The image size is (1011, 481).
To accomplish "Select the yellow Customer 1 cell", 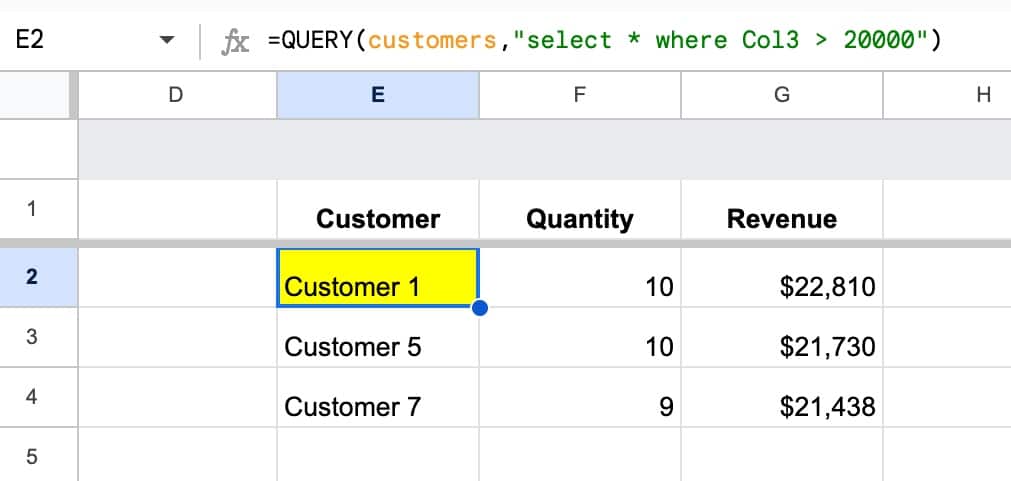I will pyautogui.click(x=377, y=278).
